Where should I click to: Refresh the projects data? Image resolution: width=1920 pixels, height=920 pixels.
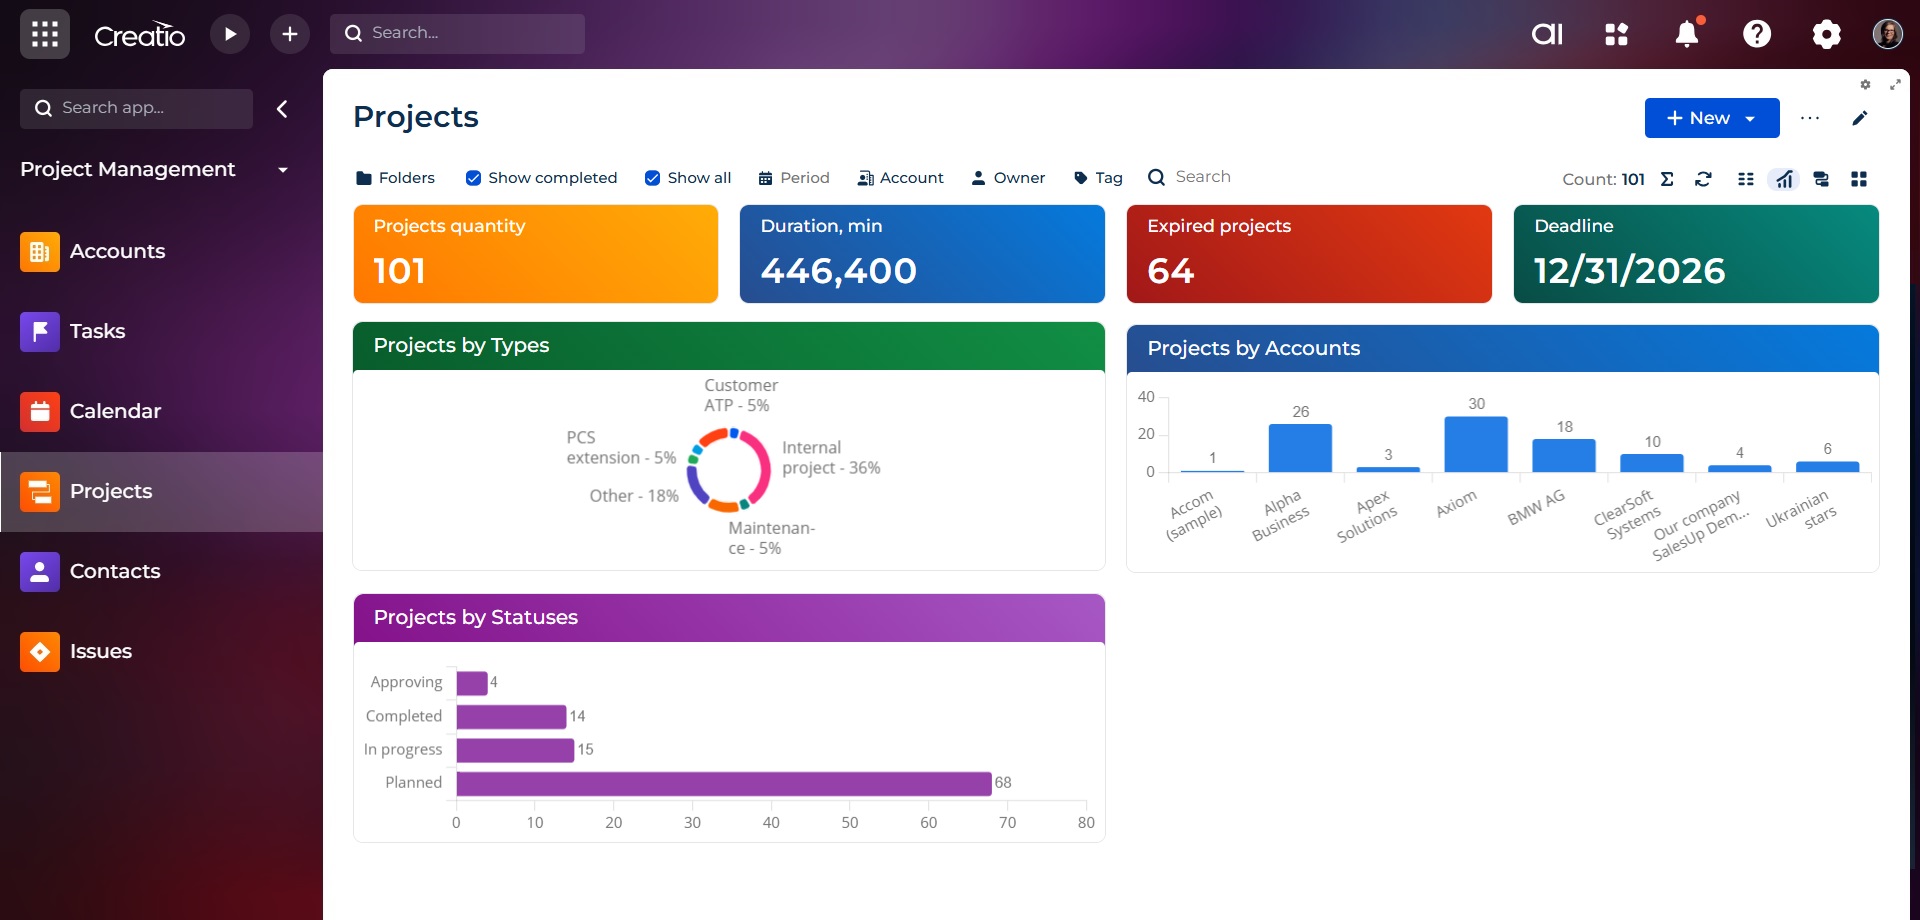1704,179
